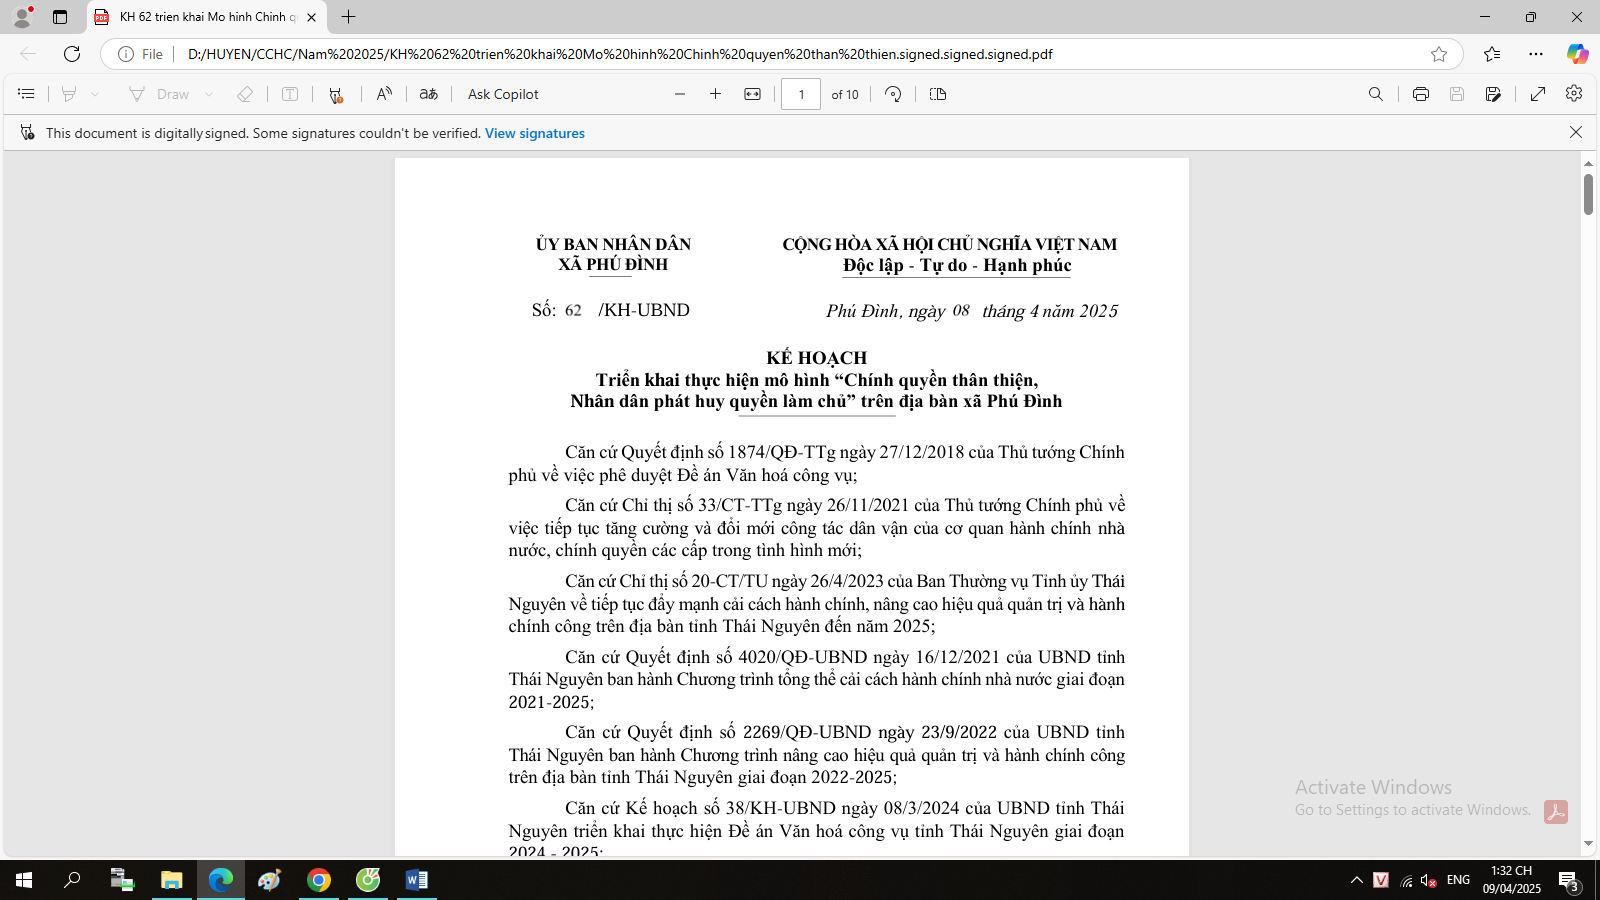Expand the Draw tool options dropdown
Viewport: 1600px width, 900px height.
pyautogui.click(x=209, y=94)
